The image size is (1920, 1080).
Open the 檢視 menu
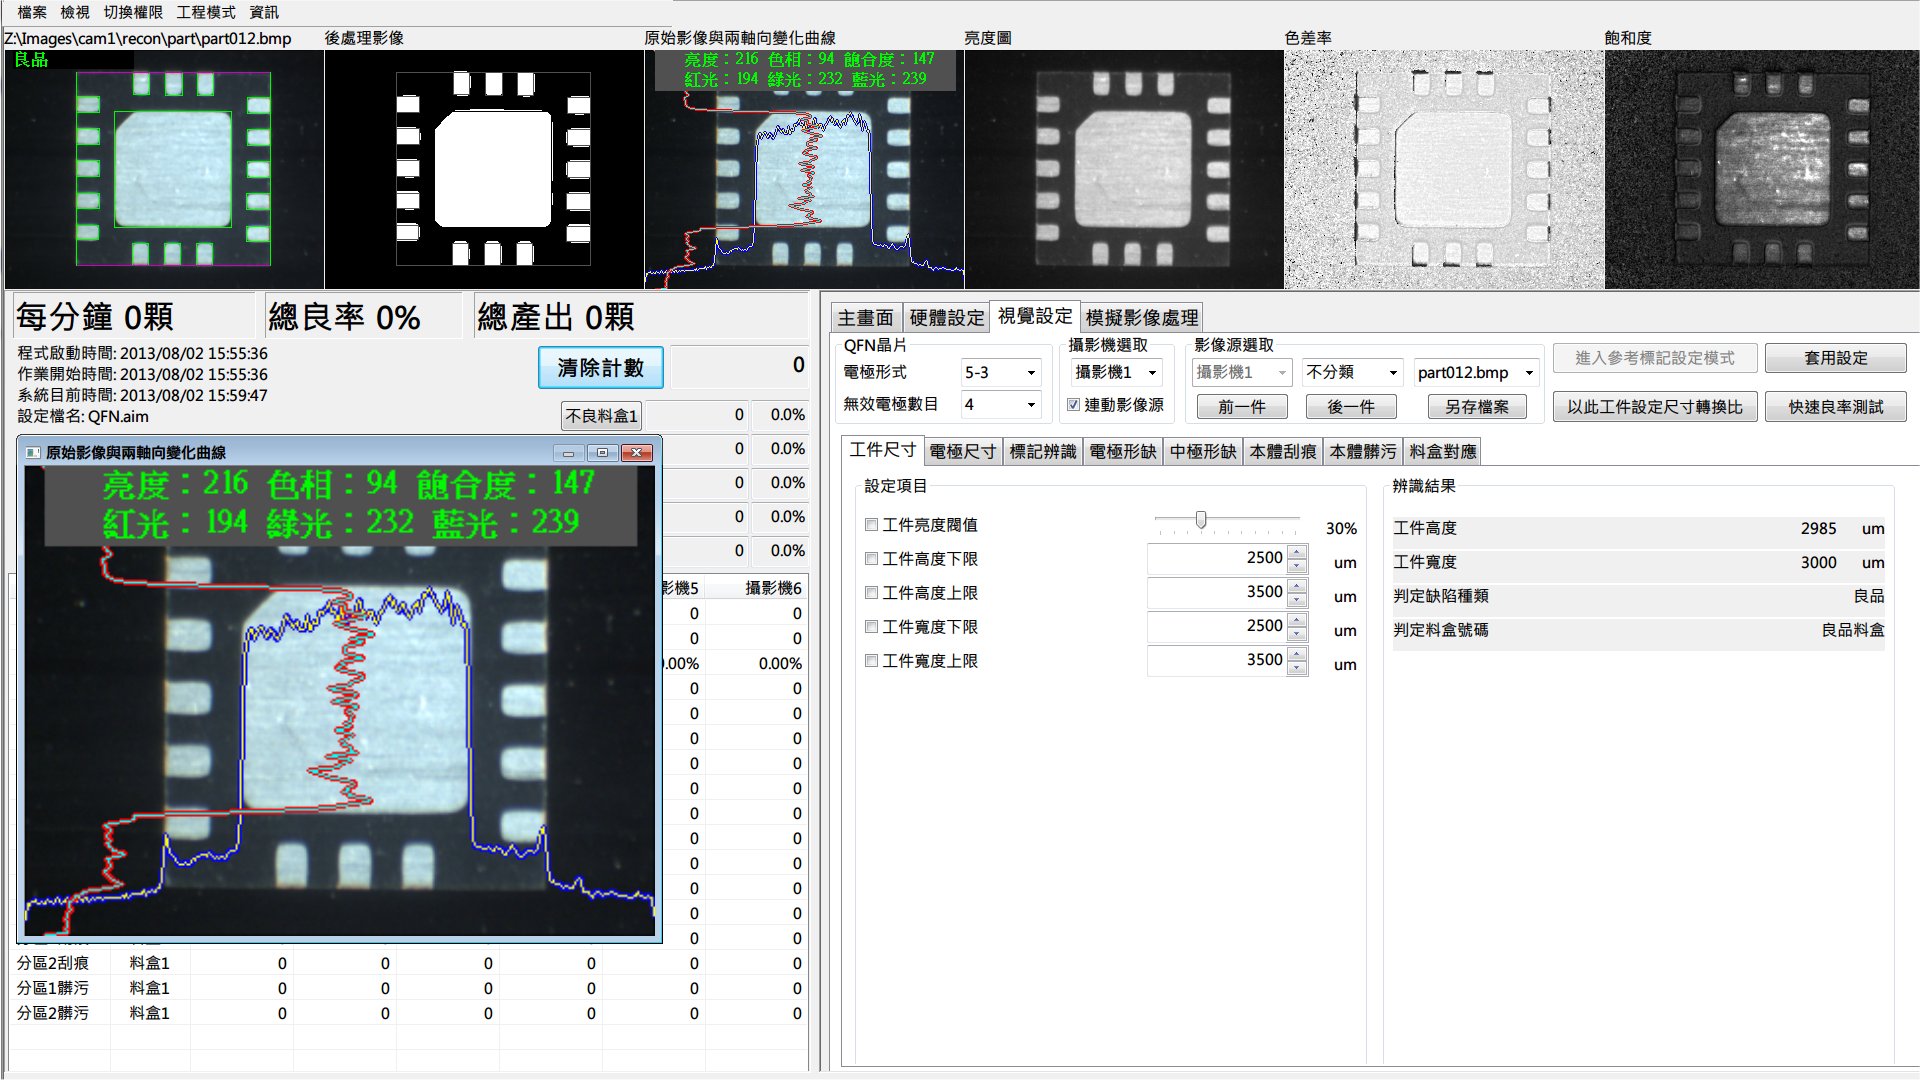click(75, 12)
